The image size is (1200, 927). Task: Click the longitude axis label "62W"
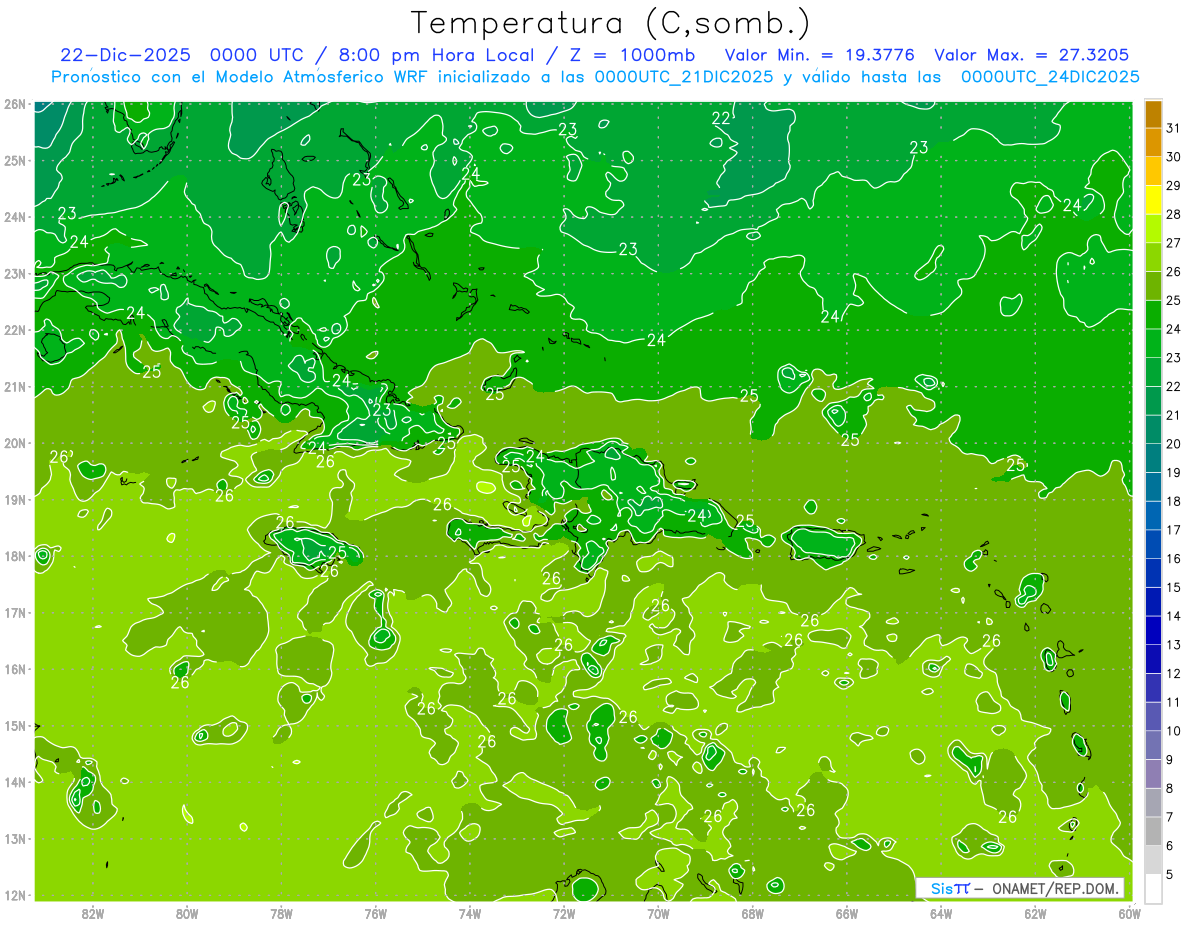(x=1035, y=913)
